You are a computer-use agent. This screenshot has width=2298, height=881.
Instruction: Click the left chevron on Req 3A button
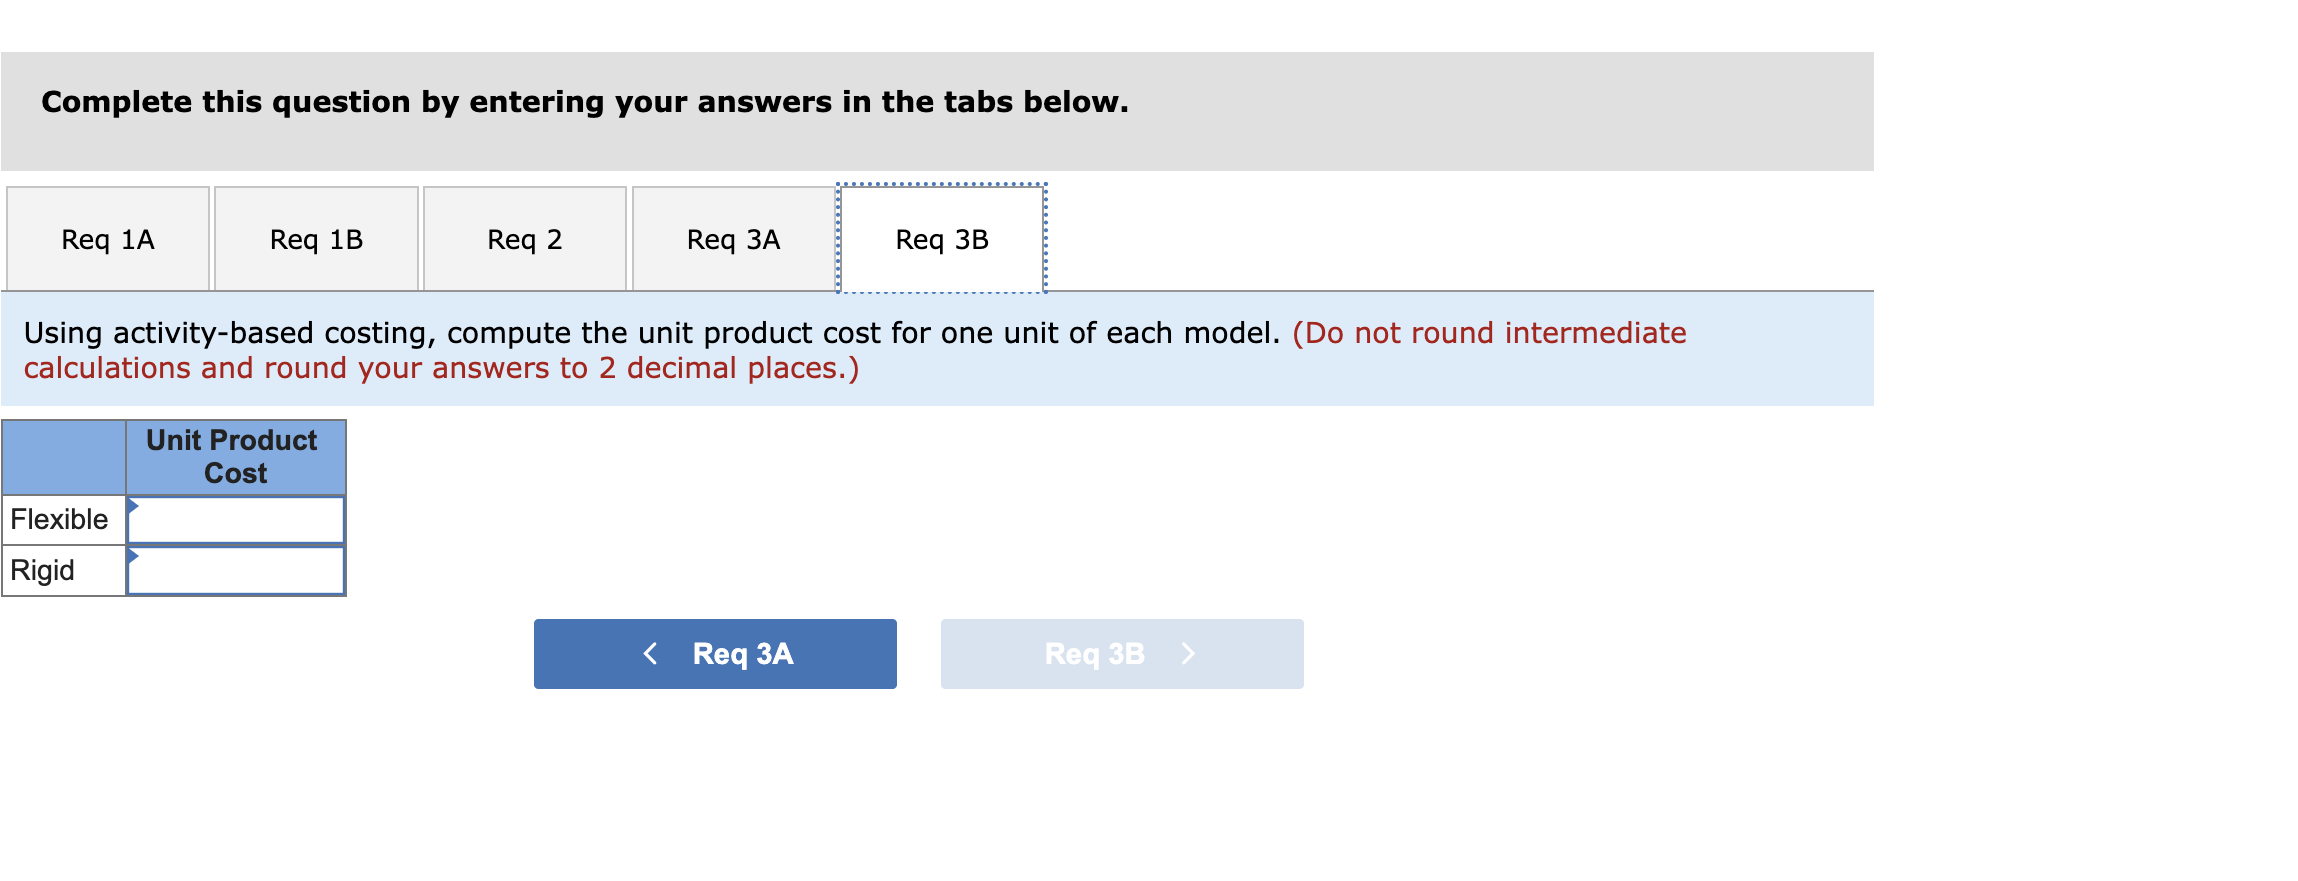pyautogui.click(x=651, y=654)
